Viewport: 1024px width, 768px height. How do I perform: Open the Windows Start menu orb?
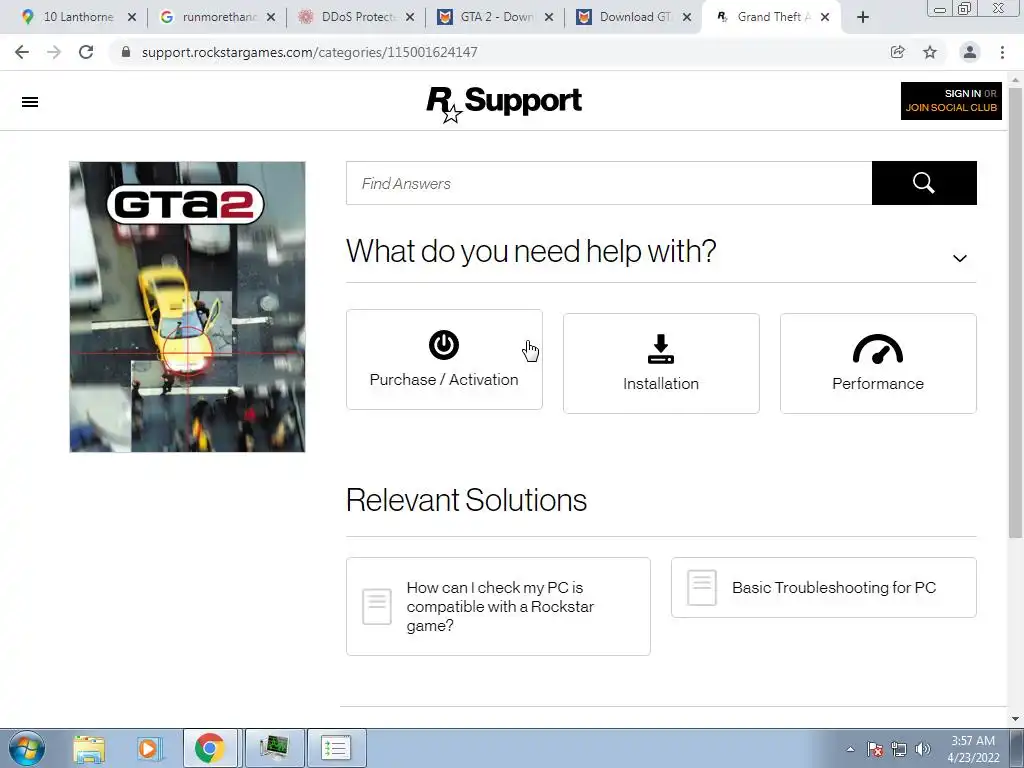(x=27, y=748)
